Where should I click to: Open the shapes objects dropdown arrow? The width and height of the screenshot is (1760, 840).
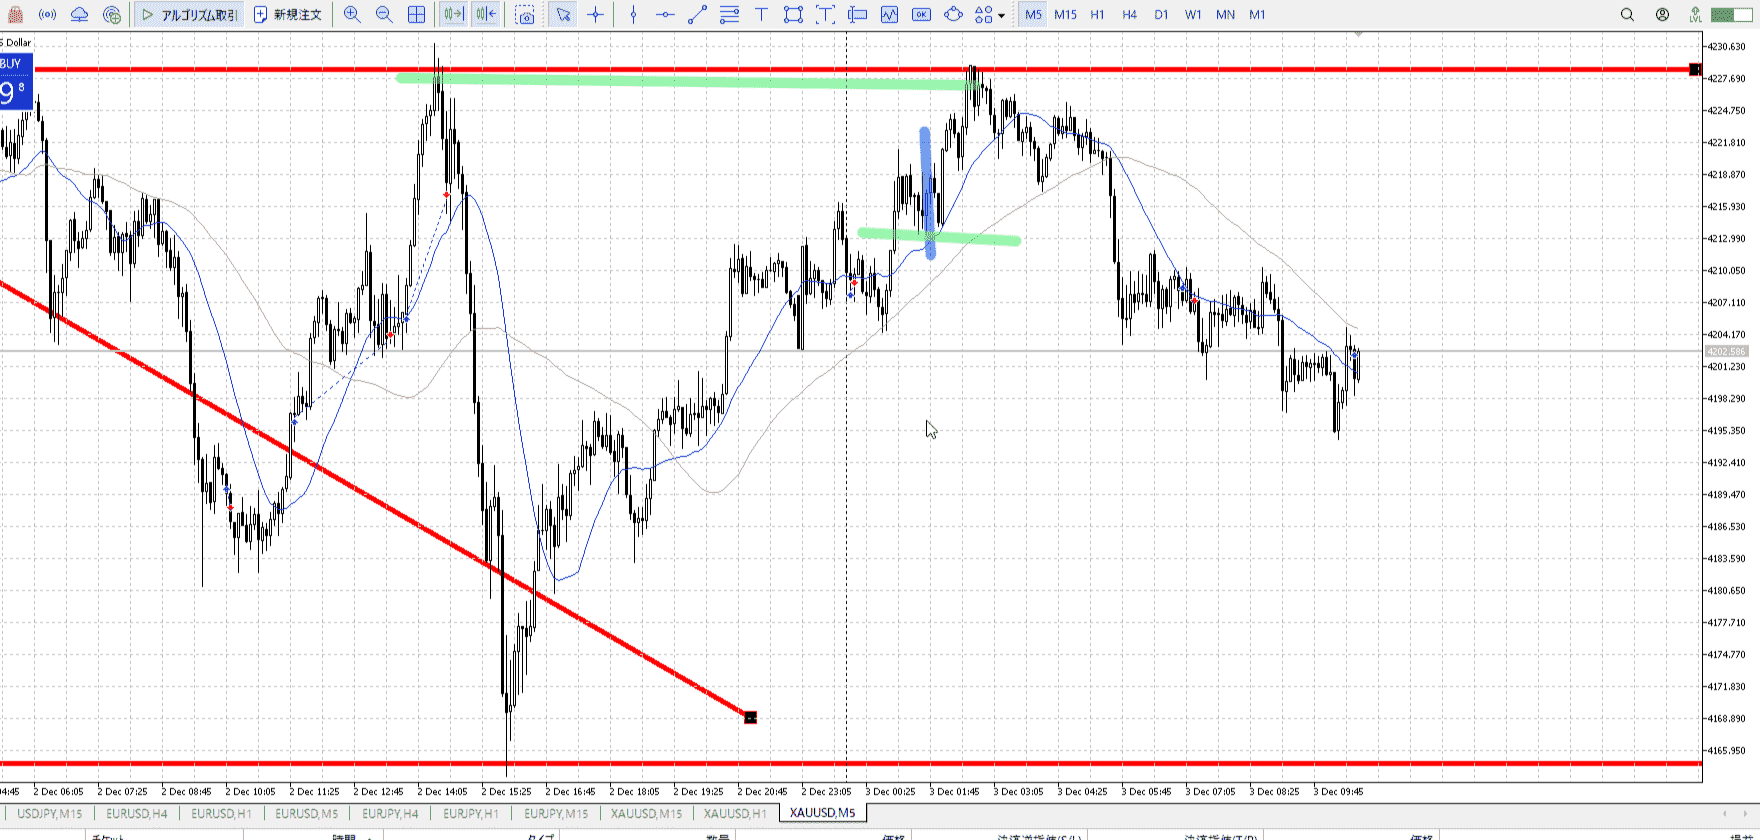(1001, 16)
